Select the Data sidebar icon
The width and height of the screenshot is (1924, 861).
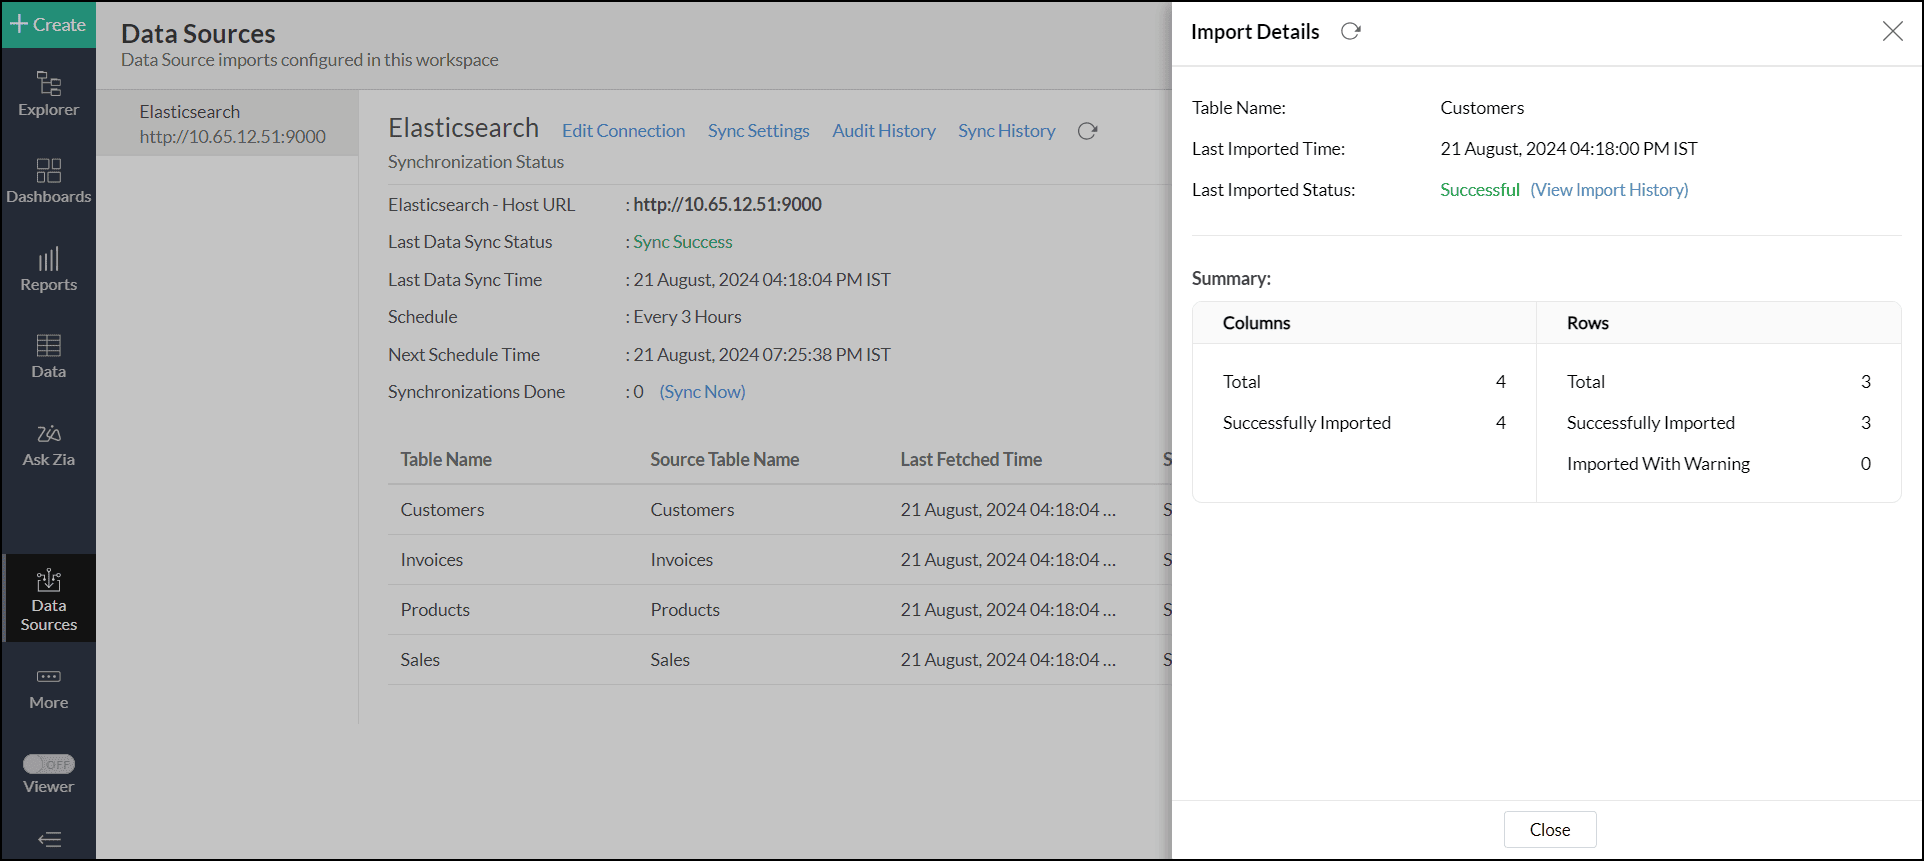(x=48, y=356)
